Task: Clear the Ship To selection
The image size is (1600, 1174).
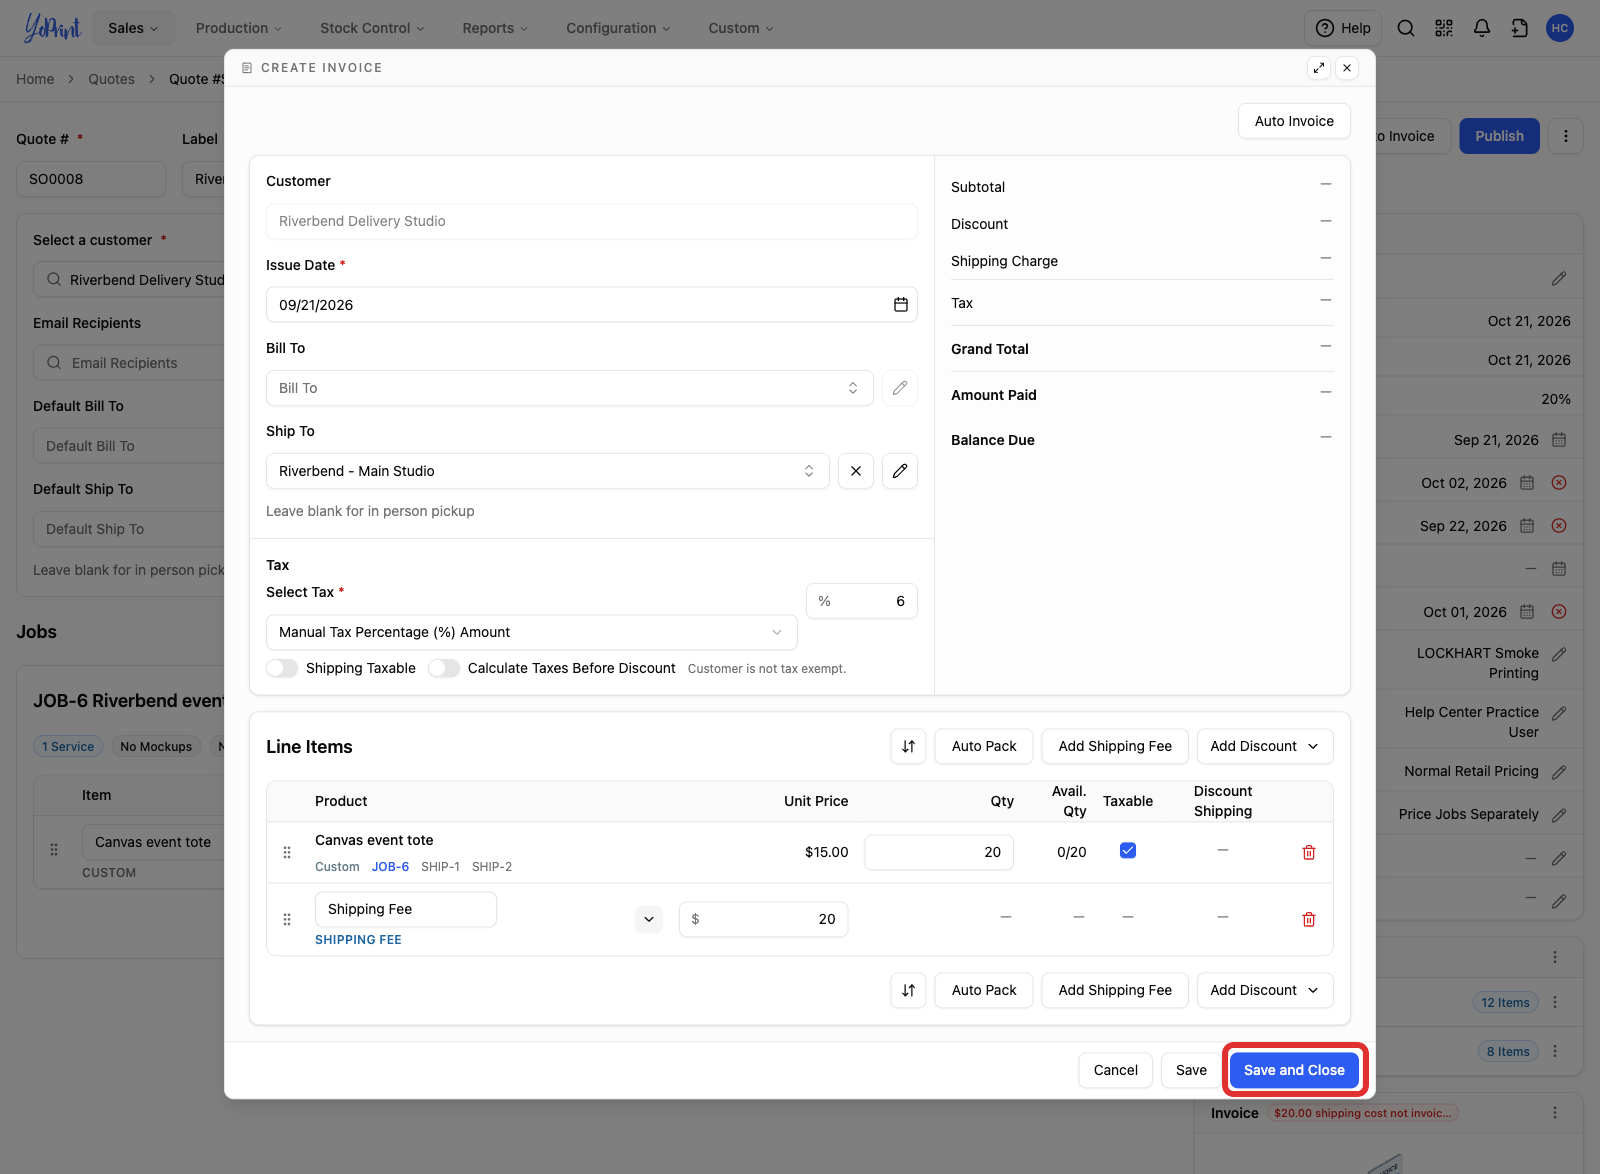Action: (856, 471)
